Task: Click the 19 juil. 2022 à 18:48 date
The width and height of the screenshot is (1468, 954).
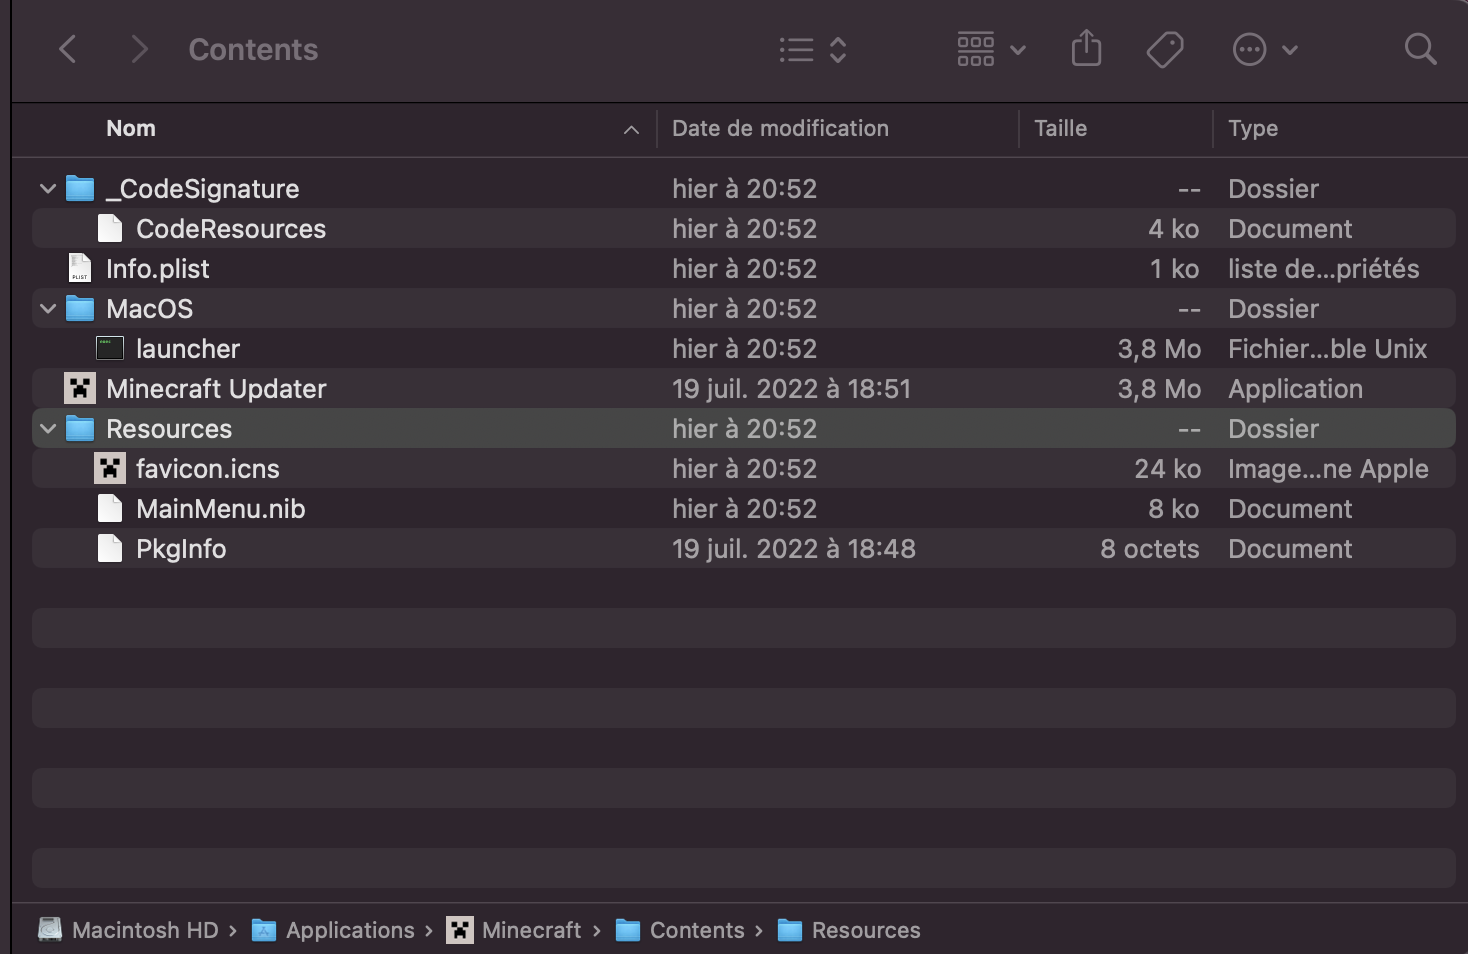Action: pos(794,548)
